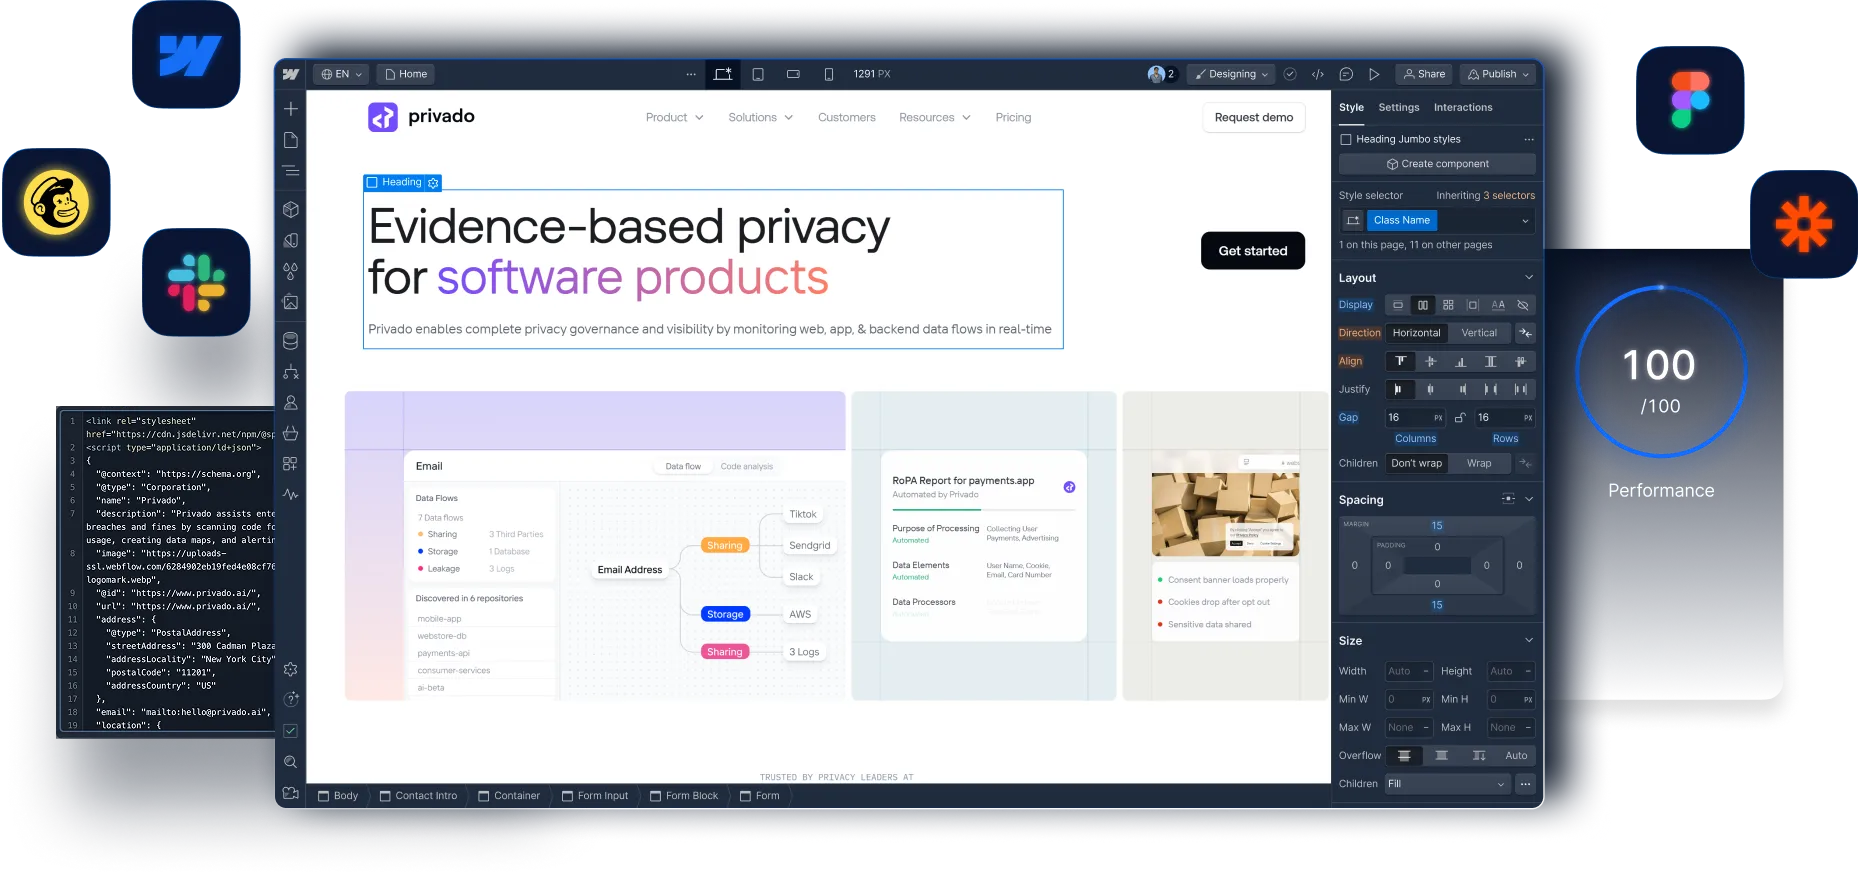
Task: Set Display to flex
Action: (1423, 305)
